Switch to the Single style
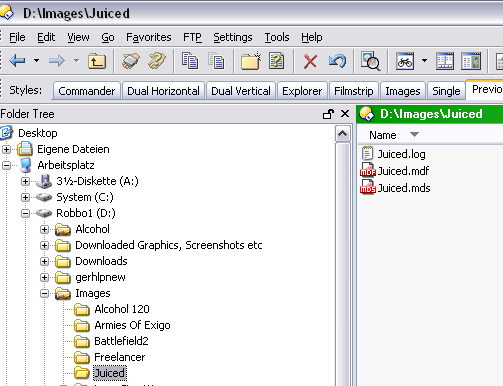The image size is (503, 386). (x=446, y=91)
